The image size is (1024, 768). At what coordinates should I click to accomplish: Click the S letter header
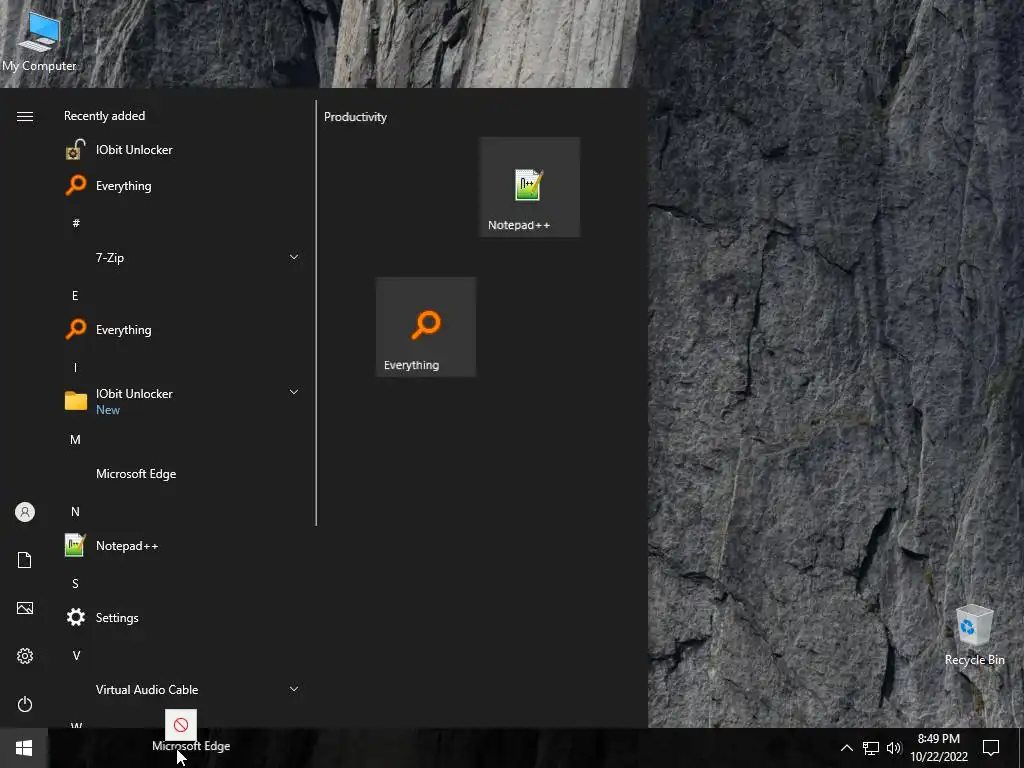(75, 584)
